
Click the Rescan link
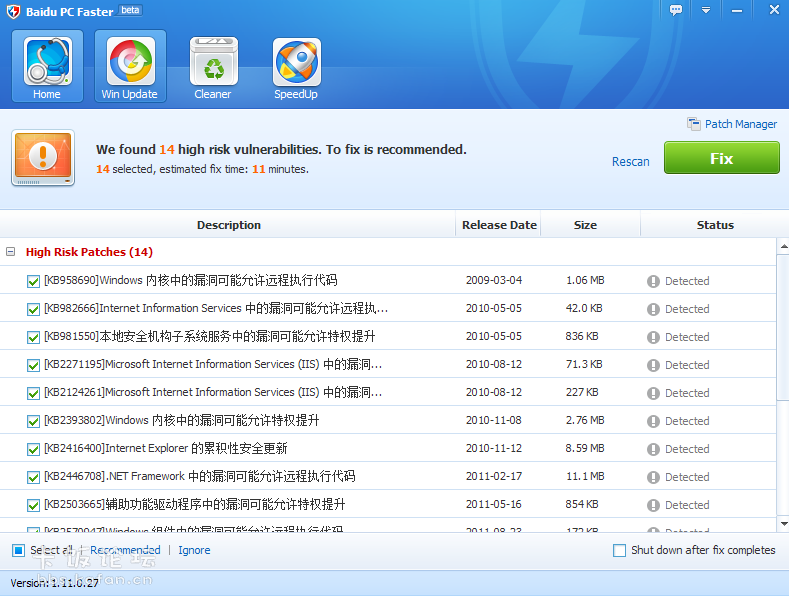click(630, 162)
